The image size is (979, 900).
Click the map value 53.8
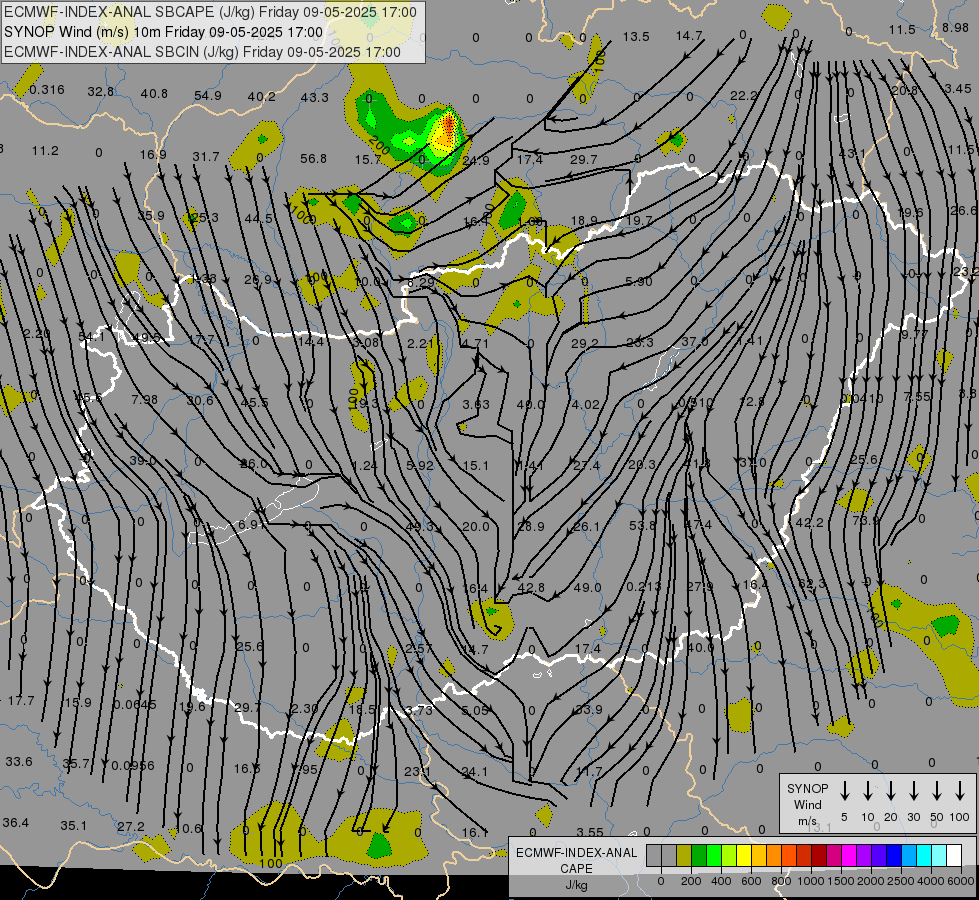point(642,526)
